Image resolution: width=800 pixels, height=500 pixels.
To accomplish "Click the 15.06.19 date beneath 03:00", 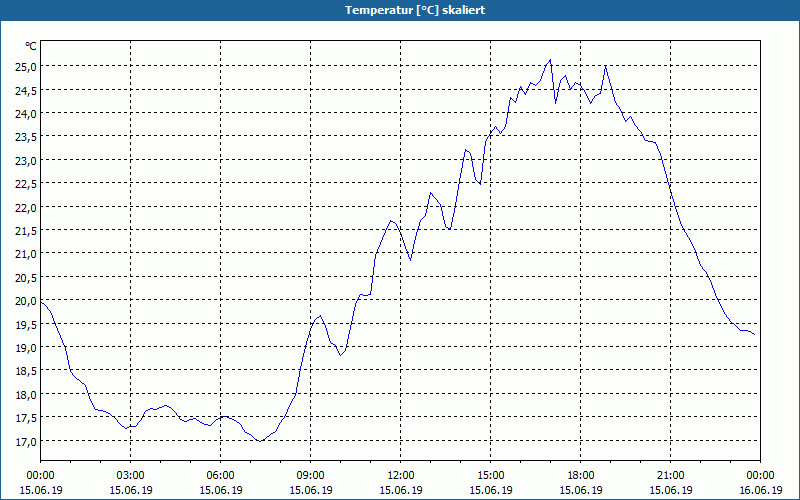I will (x=131, y=490).
